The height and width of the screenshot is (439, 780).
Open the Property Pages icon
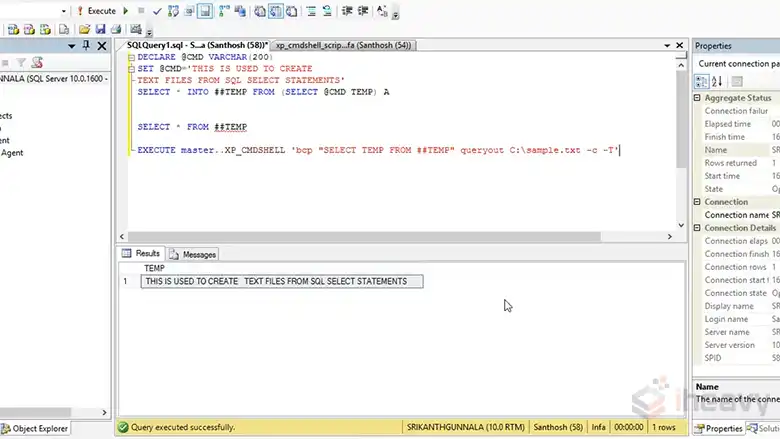(x=737, y=81)
